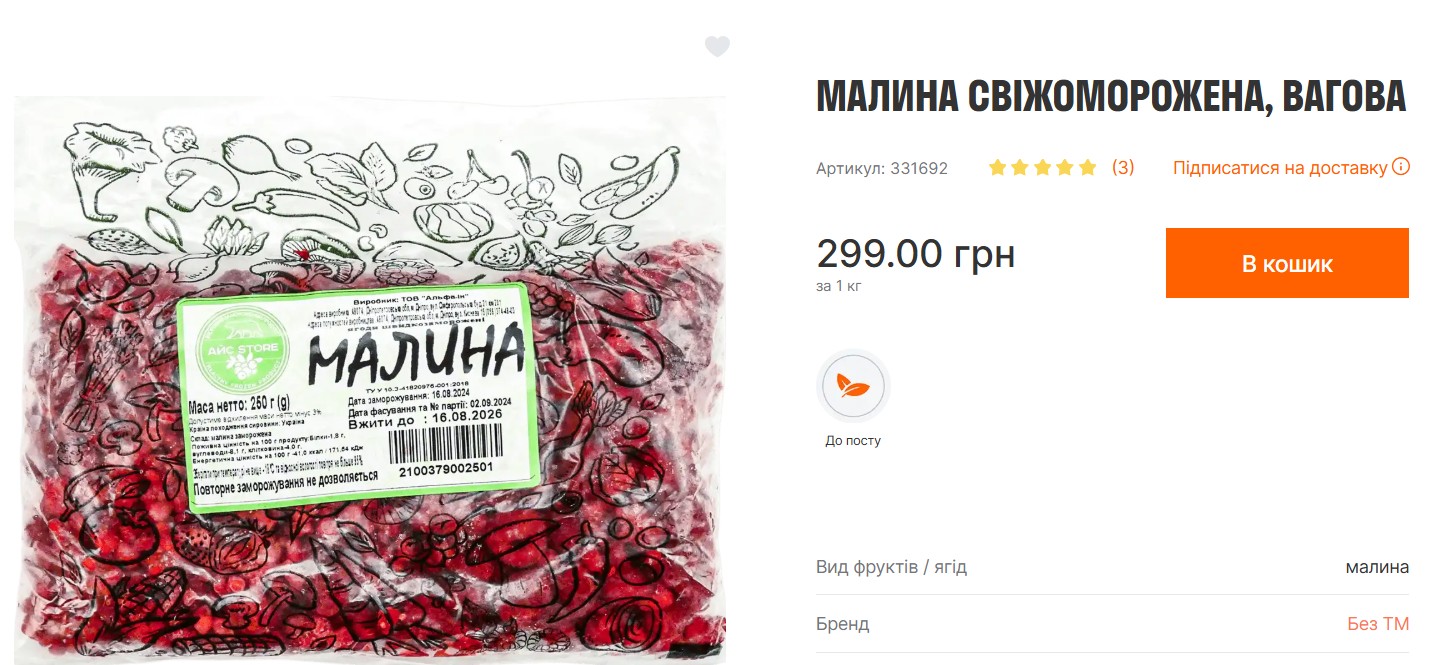1436x665 pixels.
Task: Select the second rating star
Action: [x=1020, y=168]
